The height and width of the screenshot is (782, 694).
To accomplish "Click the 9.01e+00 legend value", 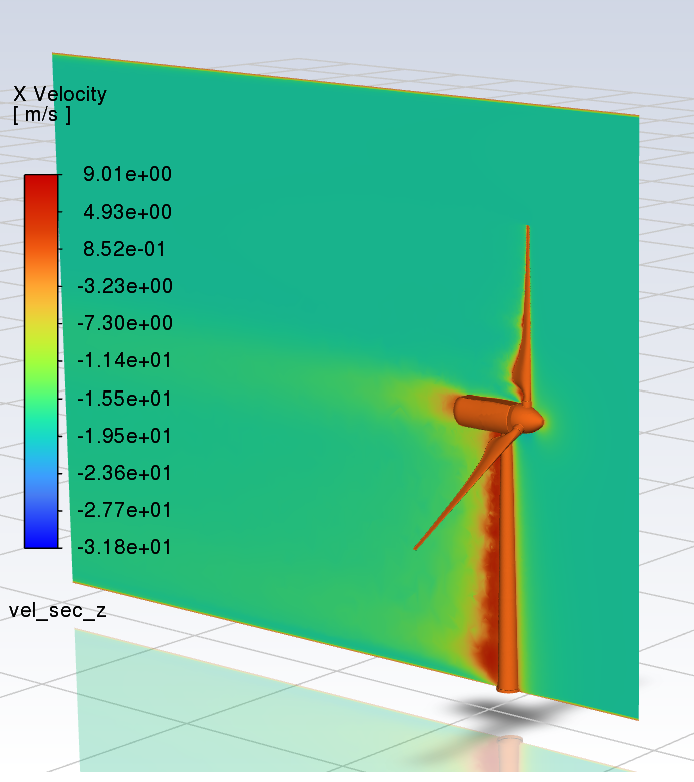I will 127,174.
